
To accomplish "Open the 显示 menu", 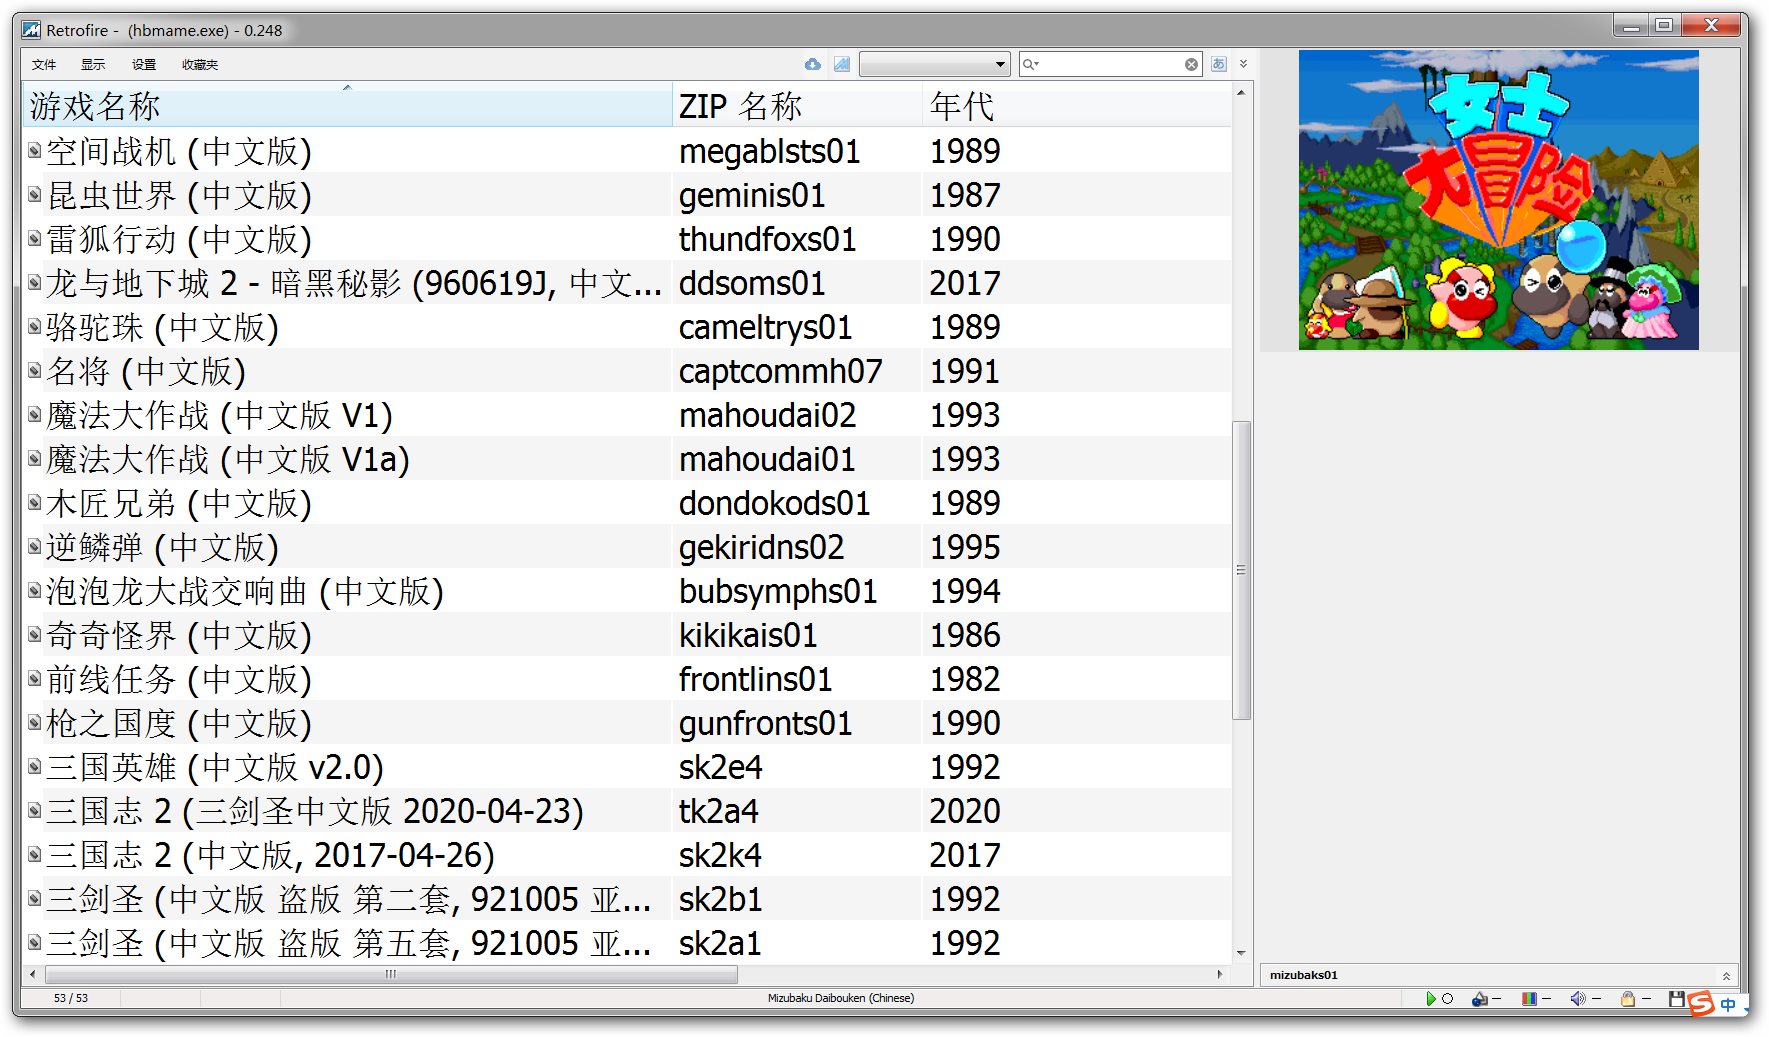I will [x=93, y=64].
